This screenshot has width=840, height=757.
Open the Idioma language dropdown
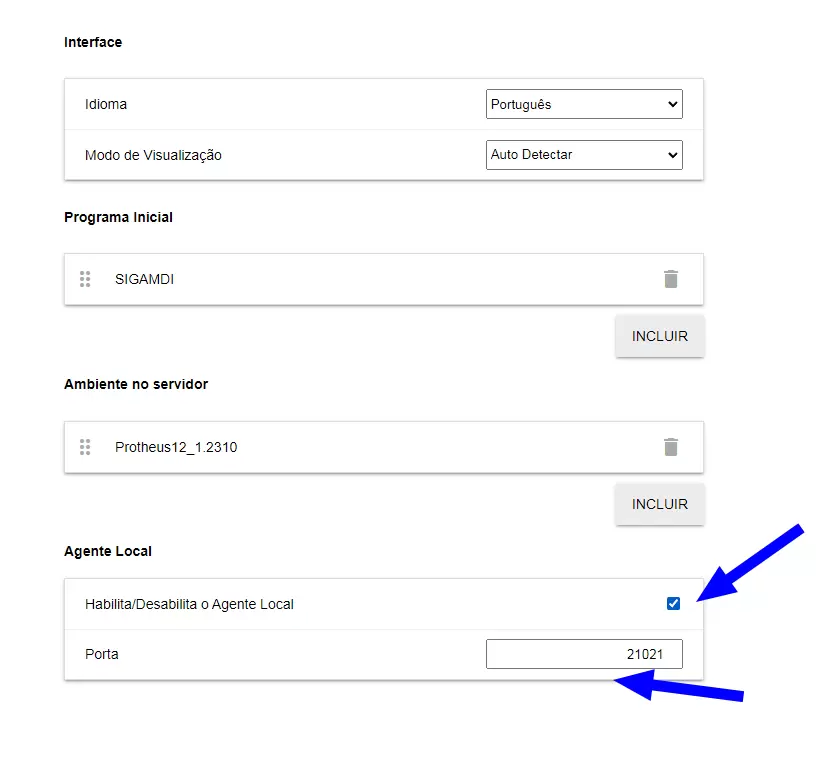tap(584, 104)
